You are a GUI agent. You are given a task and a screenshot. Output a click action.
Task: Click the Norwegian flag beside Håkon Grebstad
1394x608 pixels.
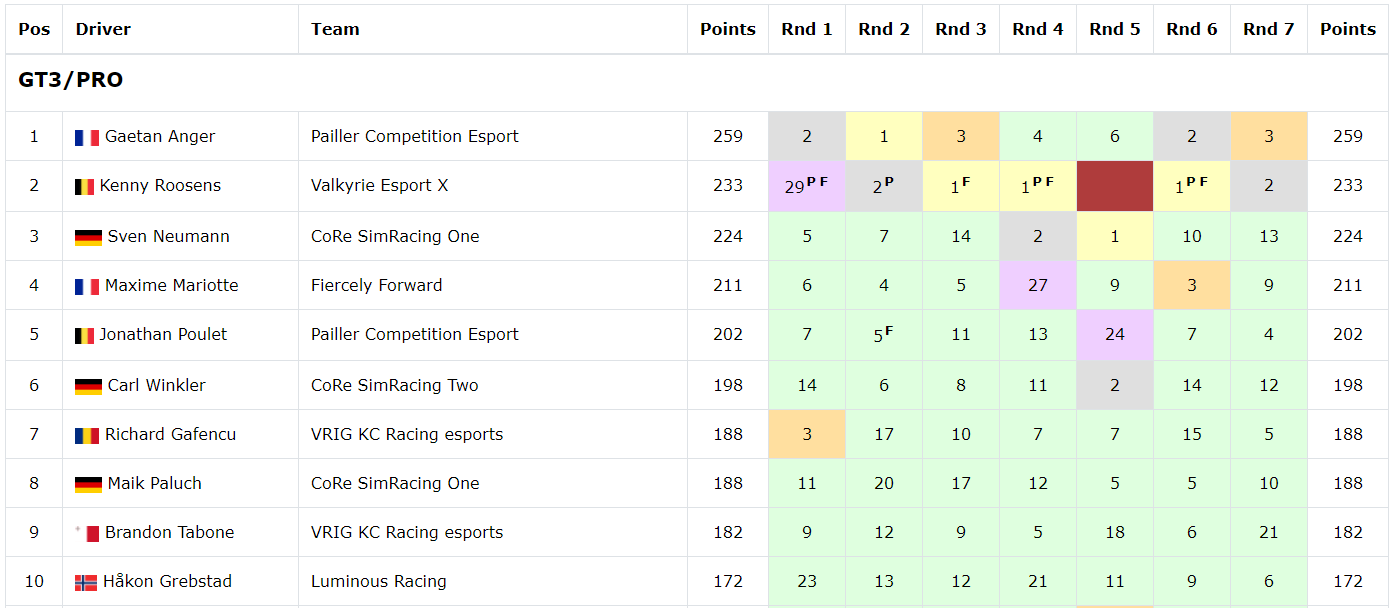tap(86, 583)
